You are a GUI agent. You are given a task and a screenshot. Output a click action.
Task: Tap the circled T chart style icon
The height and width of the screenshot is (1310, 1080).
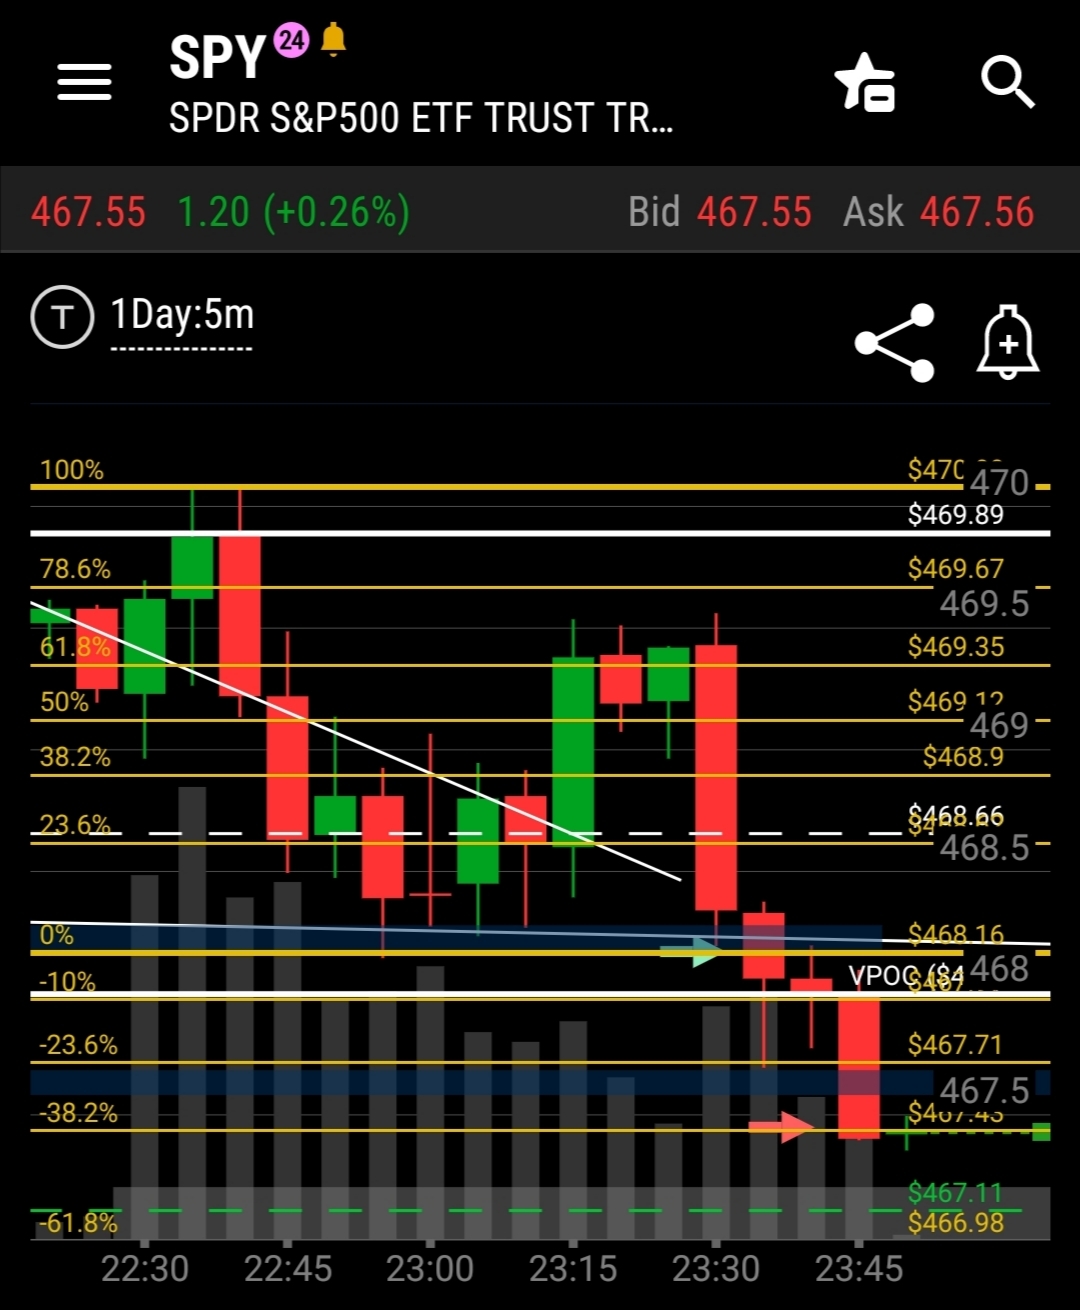62,317
